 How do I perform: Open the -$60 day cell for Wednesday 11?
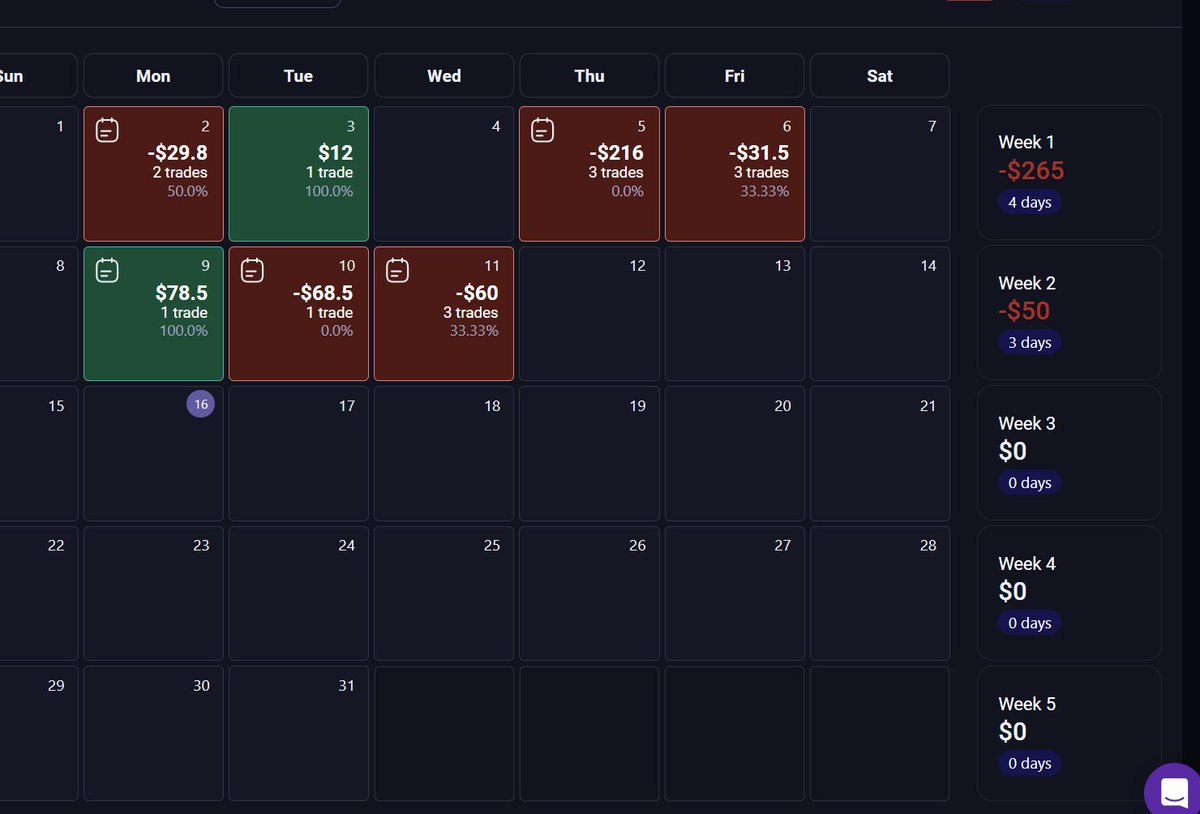coord(444,314)
